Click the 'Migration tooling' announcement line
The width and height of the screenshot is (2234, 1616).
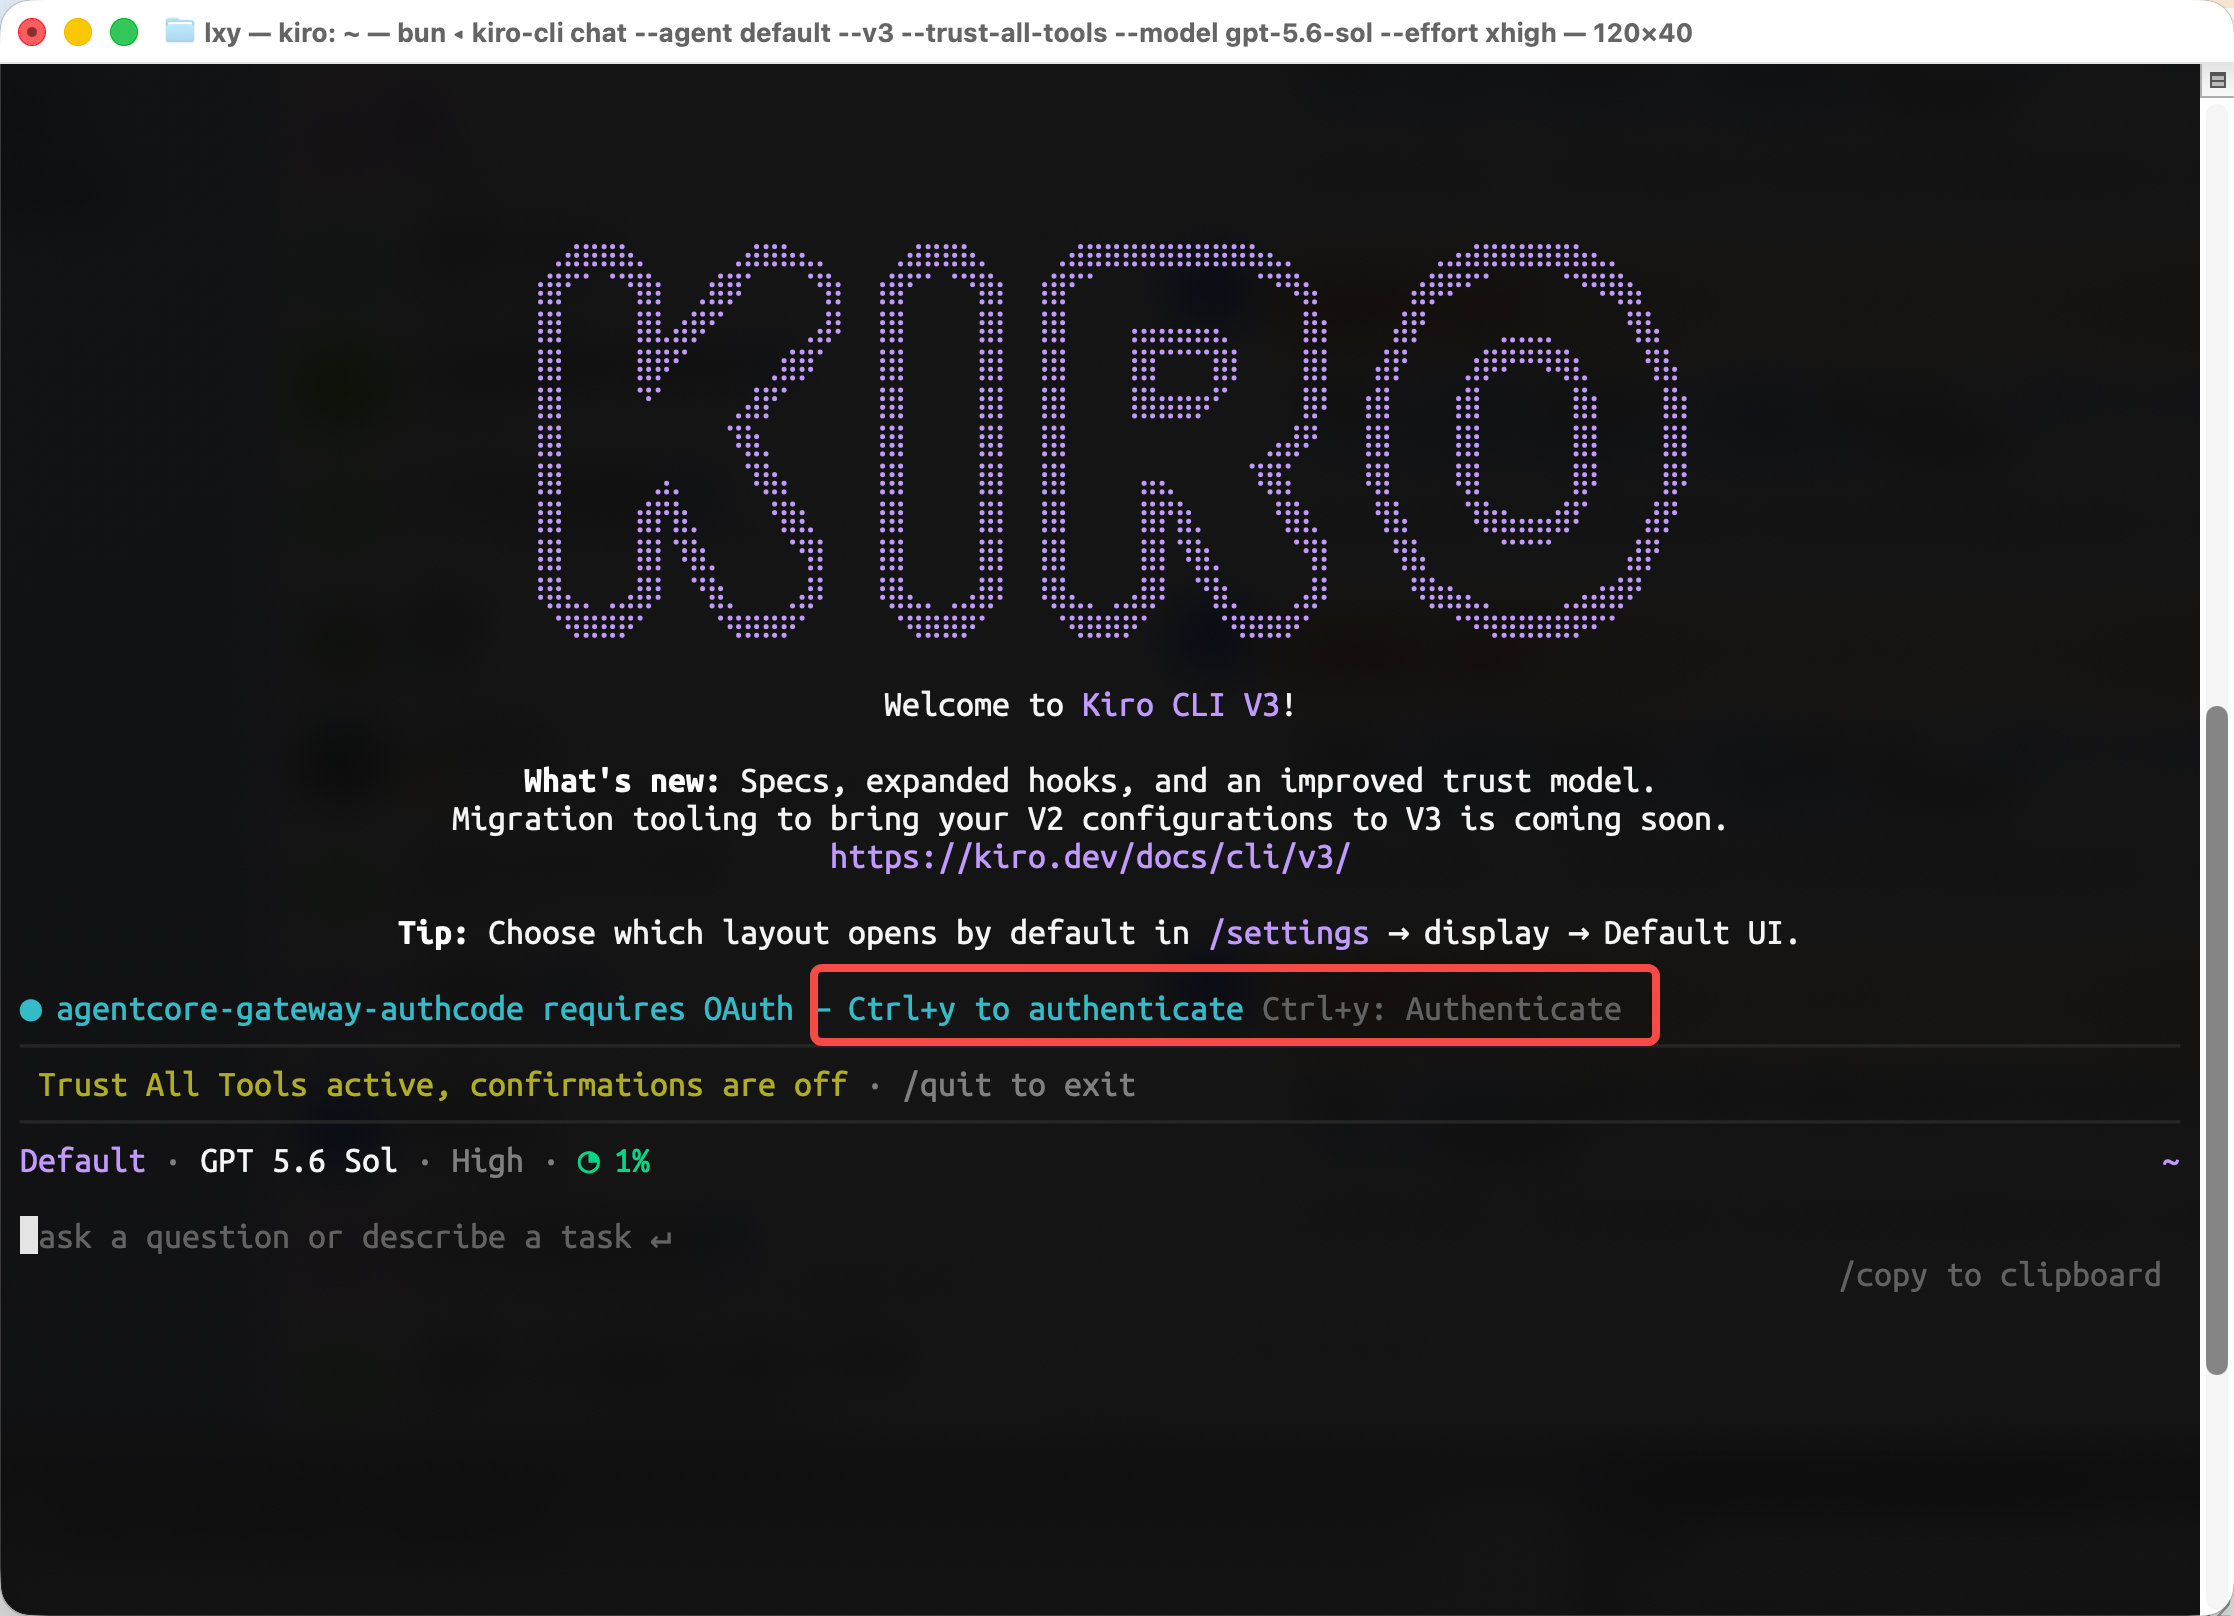tap(1090, 819)
